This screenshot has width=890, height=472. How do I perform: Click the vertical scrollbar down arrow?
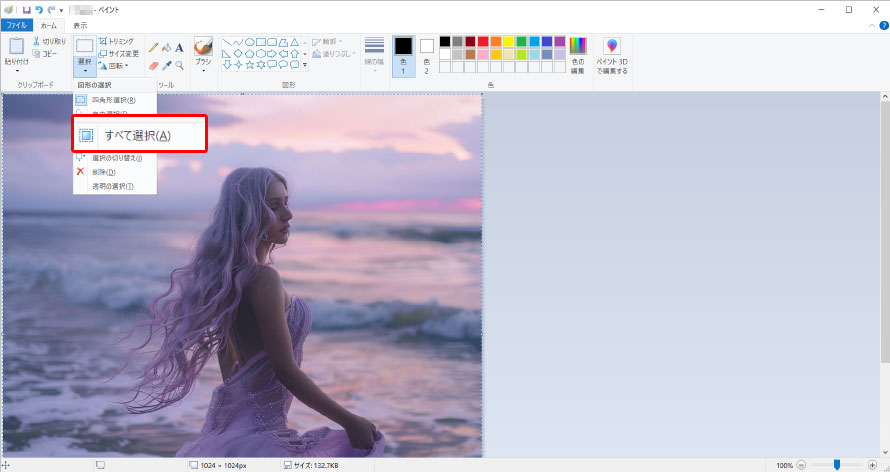885,452
